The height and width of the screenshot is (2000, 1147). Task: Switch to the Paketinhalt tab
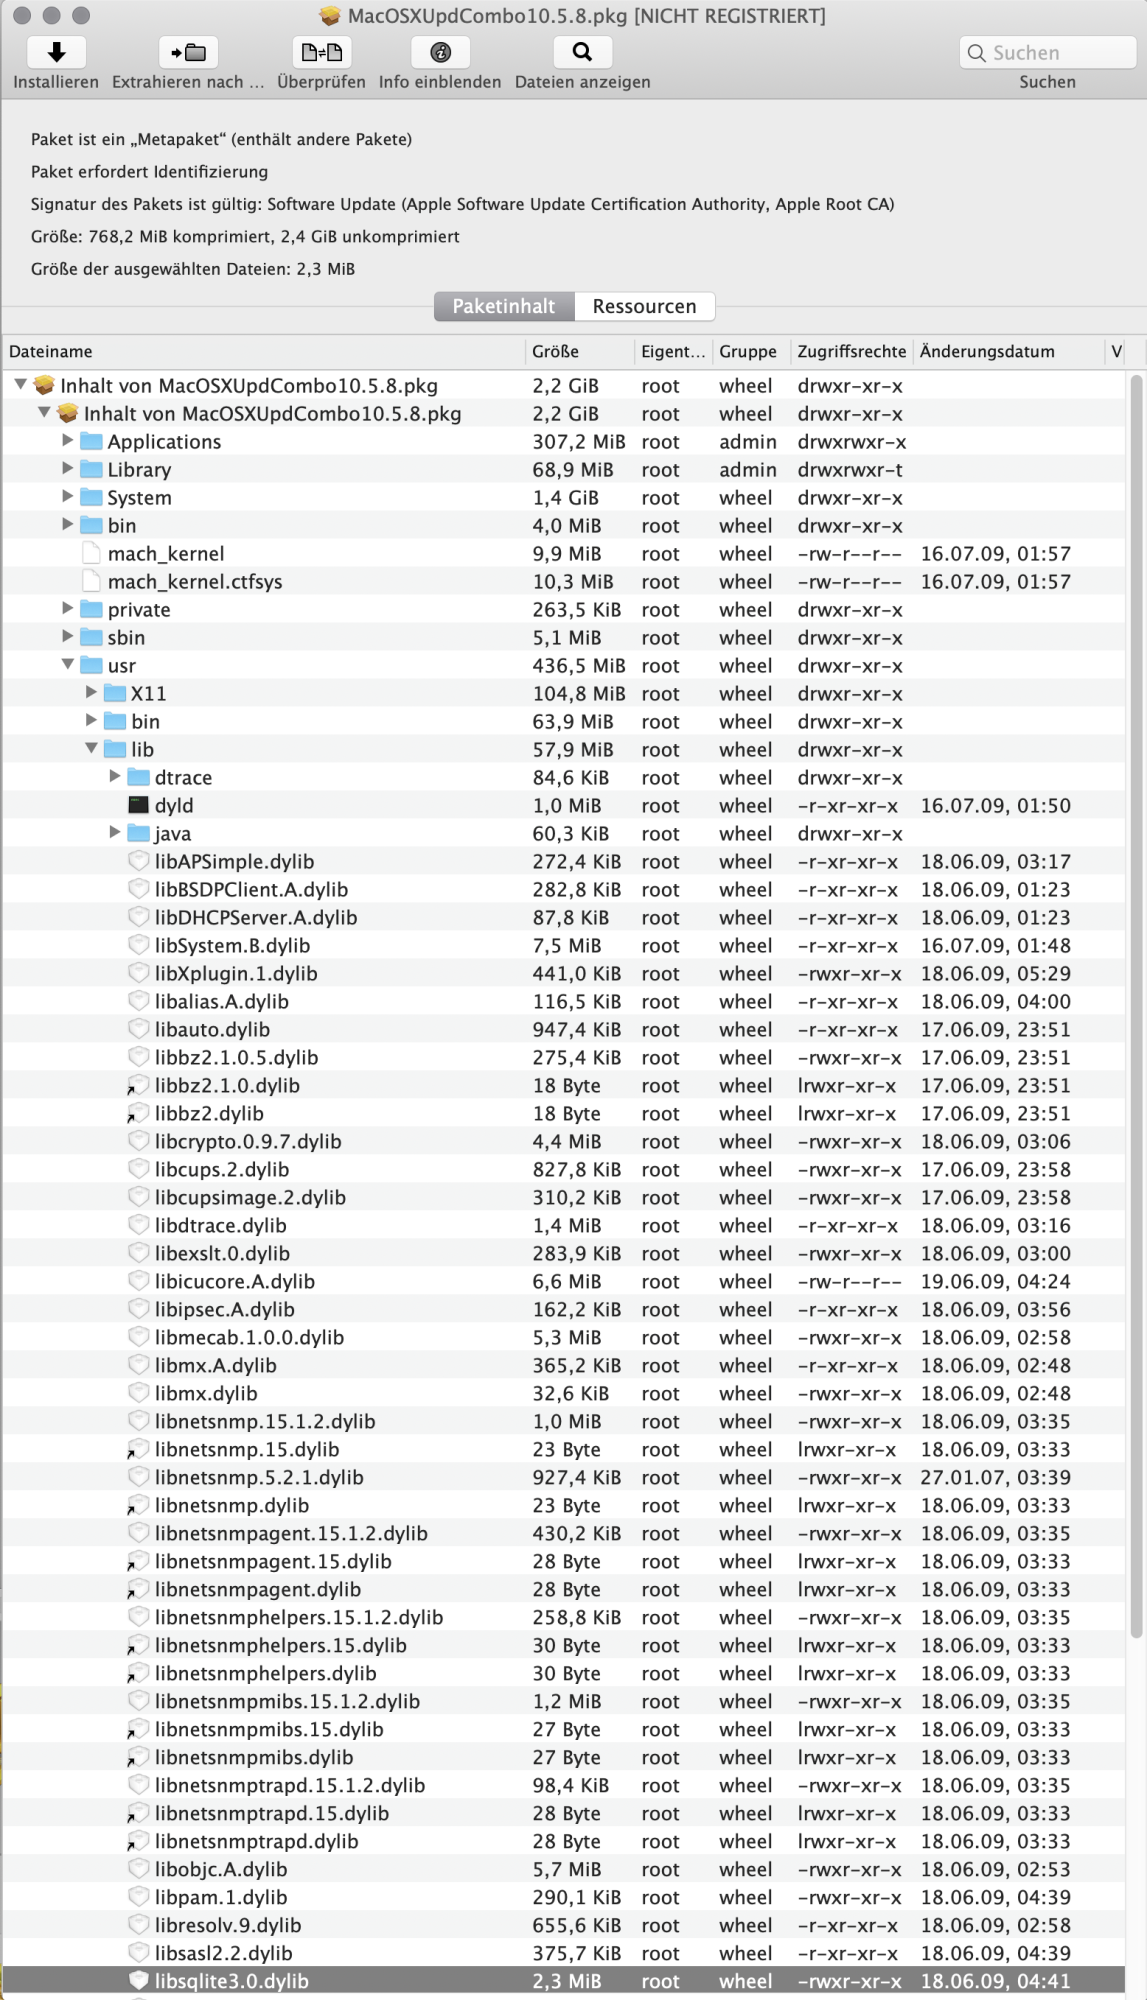(x=504, y=306)
